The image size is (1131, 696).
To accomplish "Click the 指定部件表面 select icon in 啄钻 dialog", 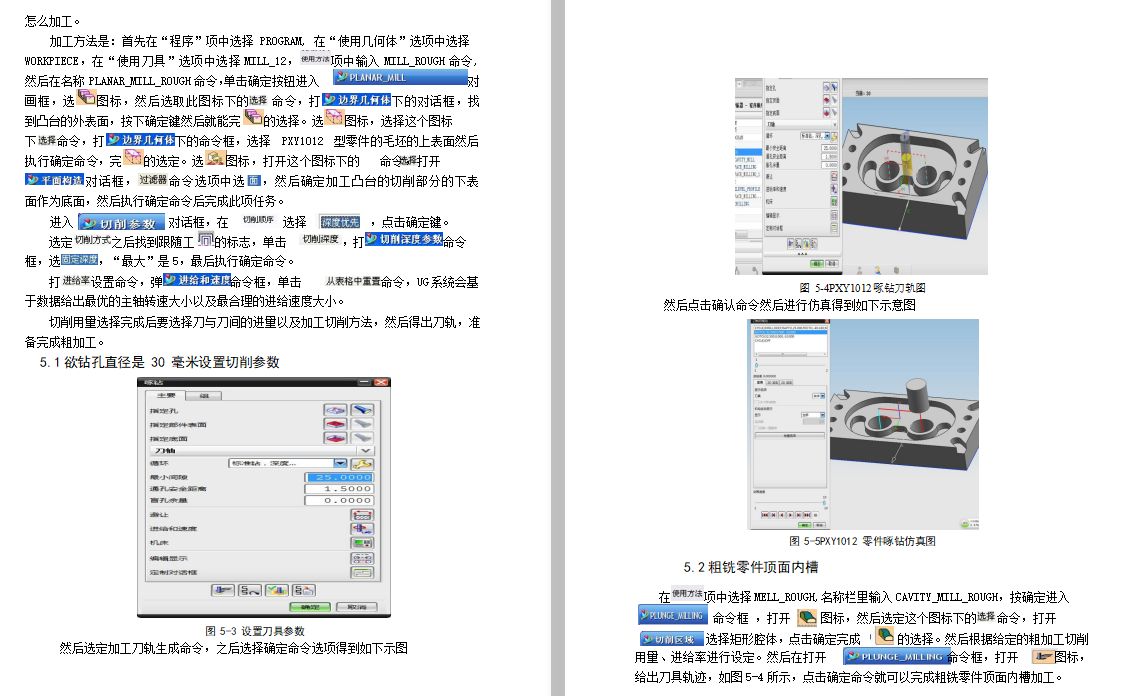I will (x=335, y=424).
